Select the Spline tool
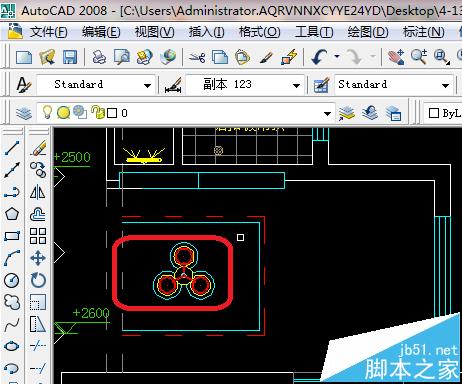This screenshot has height=384, width=462. [12, 324]
